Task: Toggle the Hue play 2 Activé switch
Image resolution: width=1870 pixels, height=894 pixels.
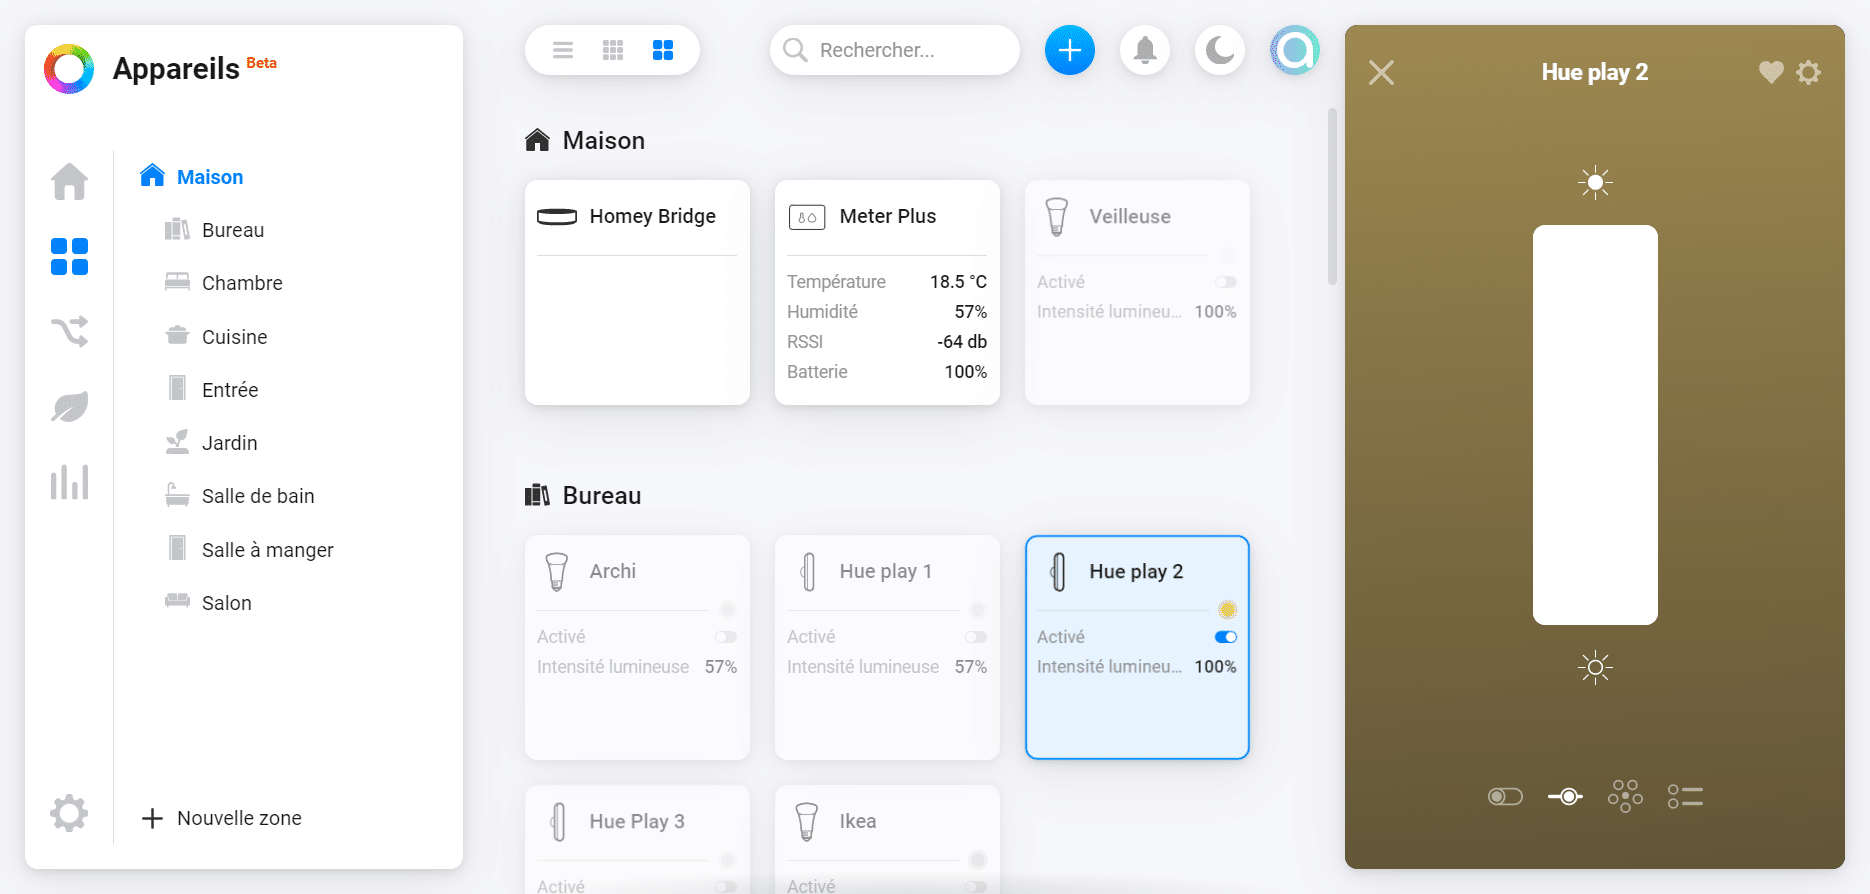Action: [x=1226, y=637]
